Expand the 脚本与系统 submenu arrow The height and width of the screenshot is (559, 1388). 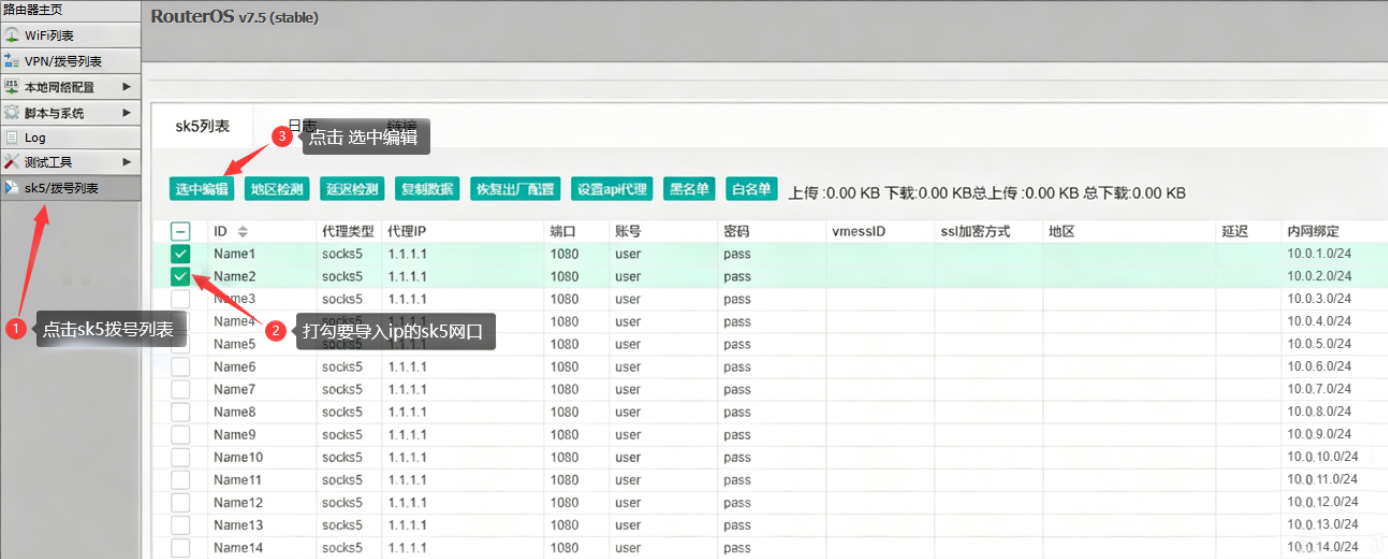tap(127, 113)
